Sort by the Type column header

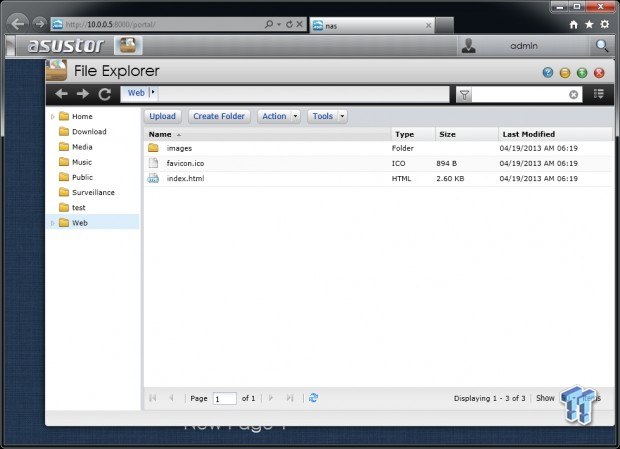point(413,134)
